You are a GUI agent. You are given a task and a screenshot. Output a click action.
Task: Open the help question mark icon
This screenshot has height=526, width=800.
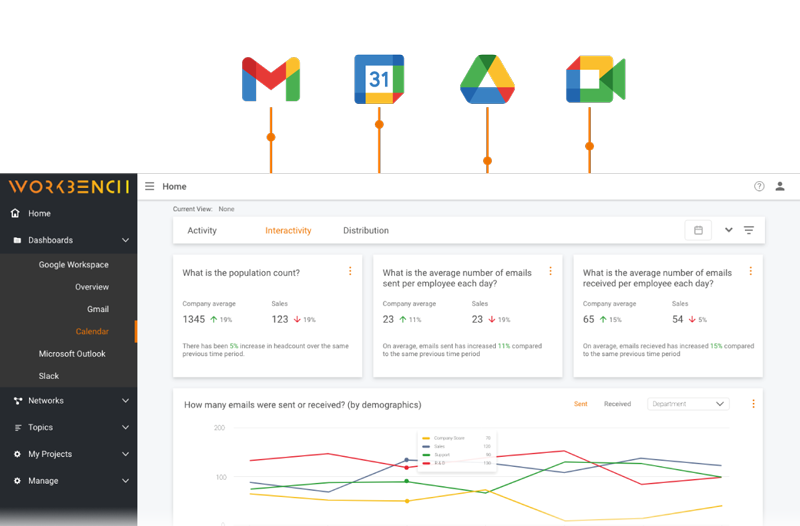point(759,186)
